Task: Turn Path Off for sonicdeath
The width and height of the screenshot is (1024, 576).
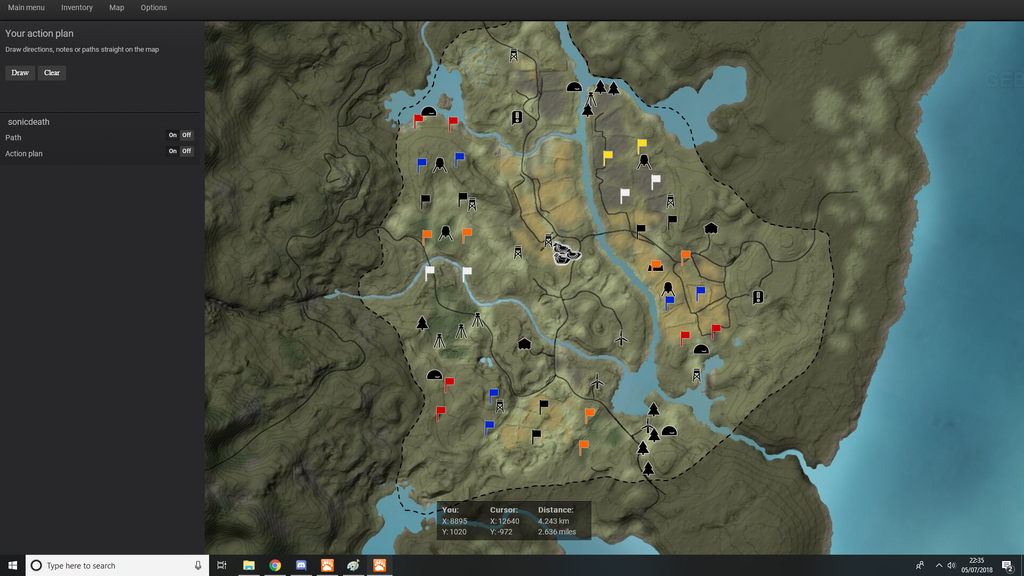Action: (187, 135)
